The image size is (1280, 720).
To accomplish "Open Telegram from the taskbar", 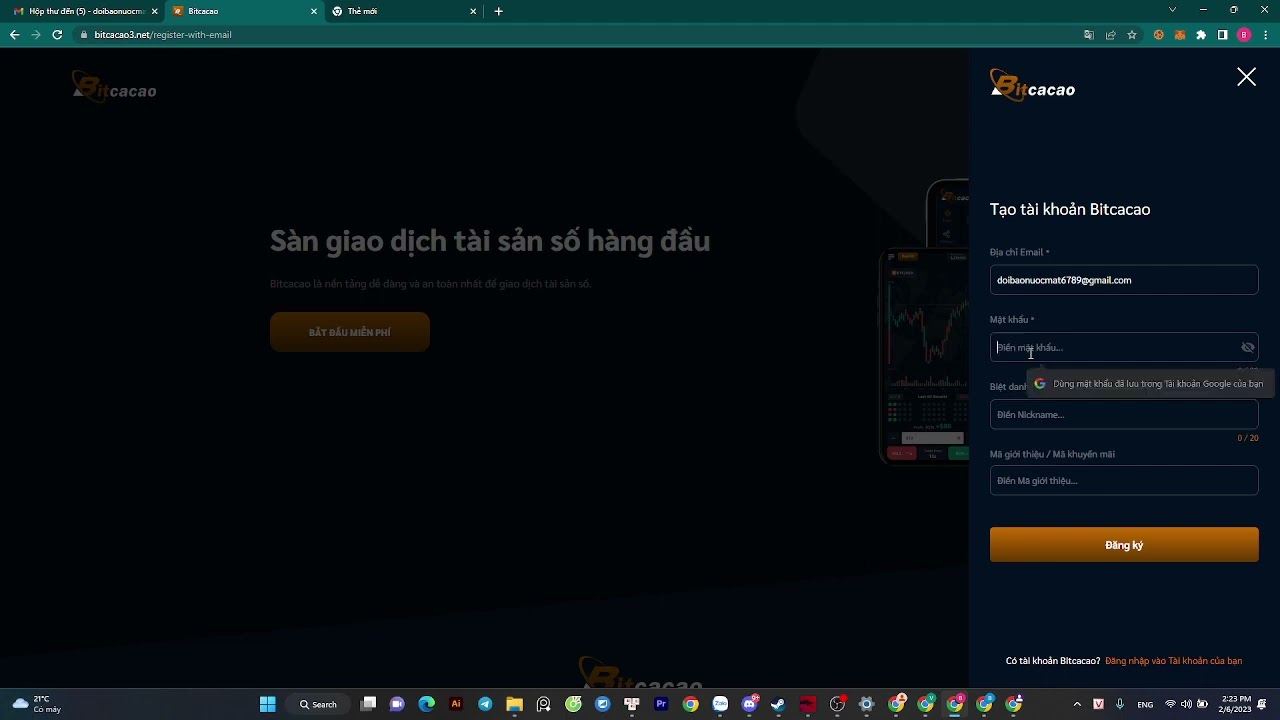I will (x=485, y=704).
